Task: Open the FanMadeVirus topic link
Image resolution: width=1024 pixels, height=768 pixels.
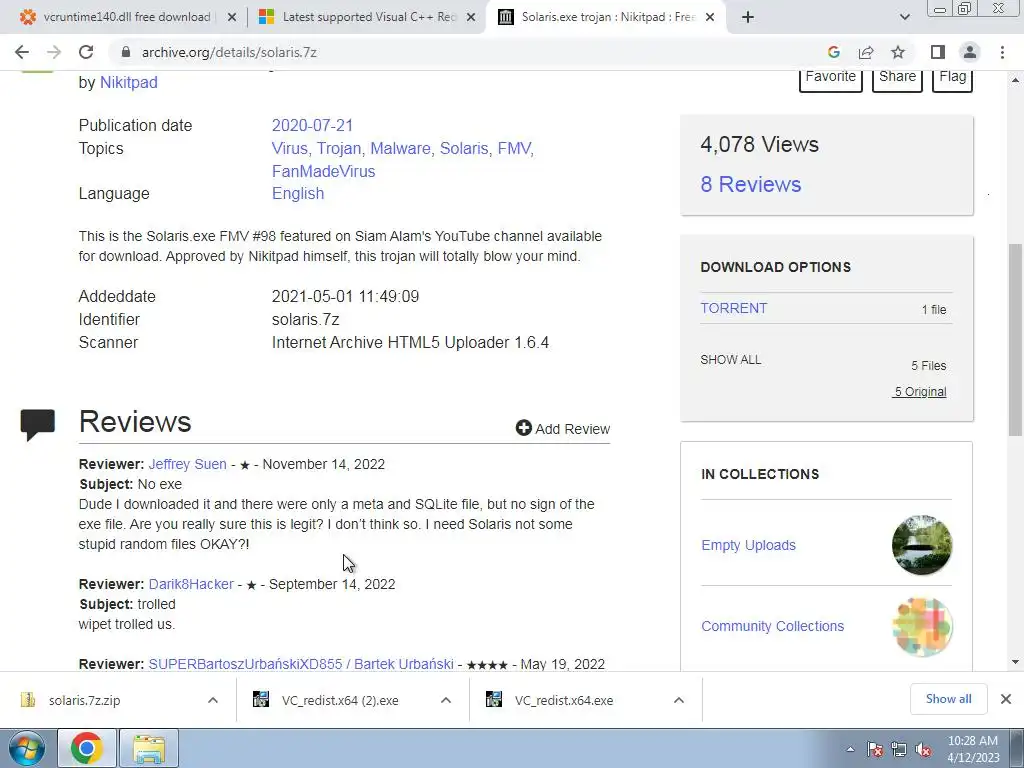Action: [x=323, y=171]
